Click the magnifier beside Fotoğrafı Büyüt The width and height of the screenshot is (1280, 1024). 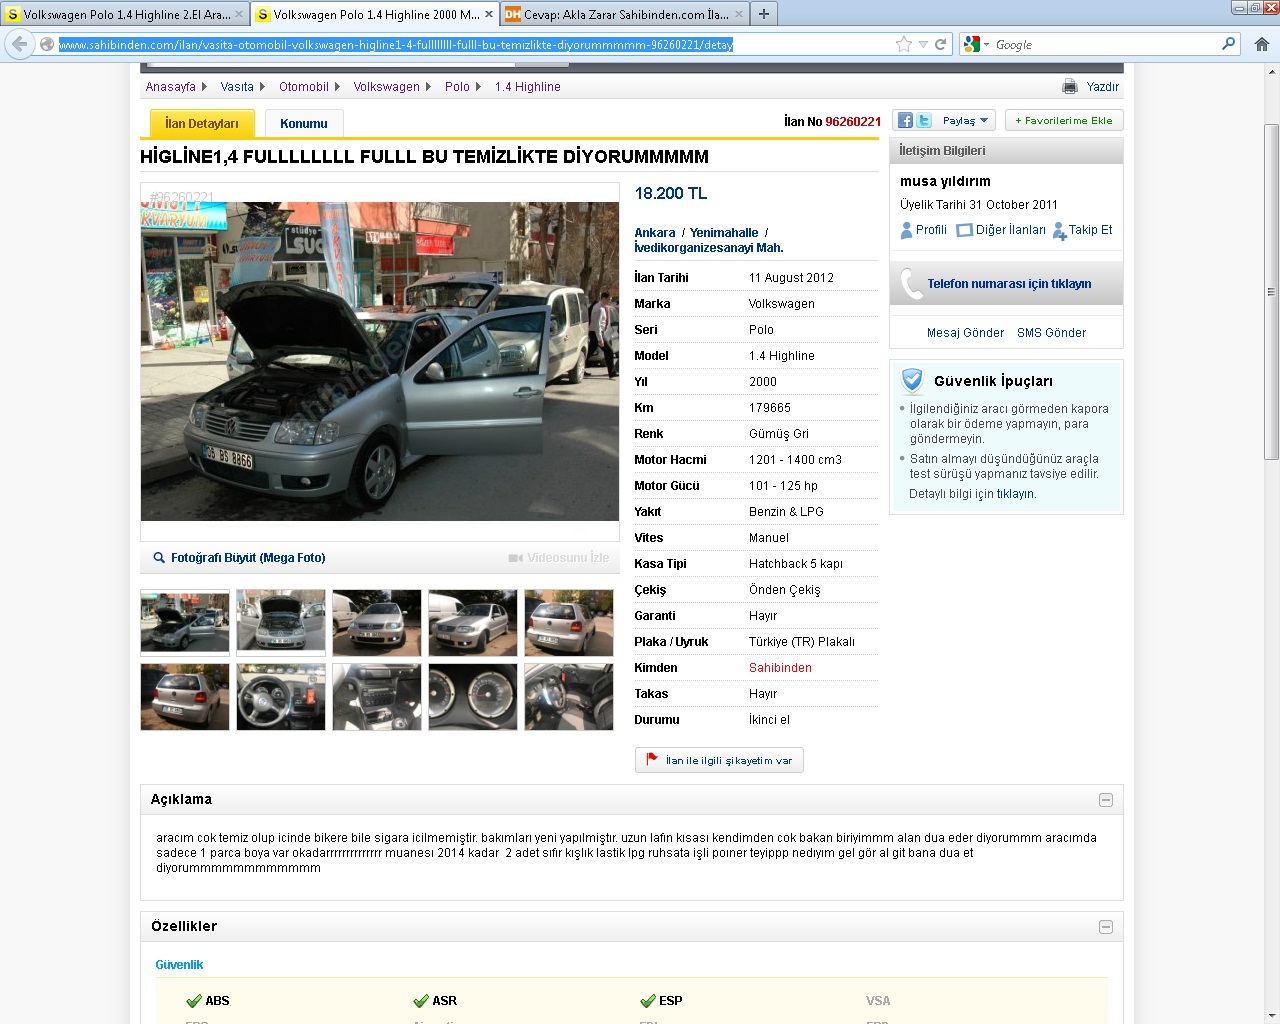(x=158, y=558)
